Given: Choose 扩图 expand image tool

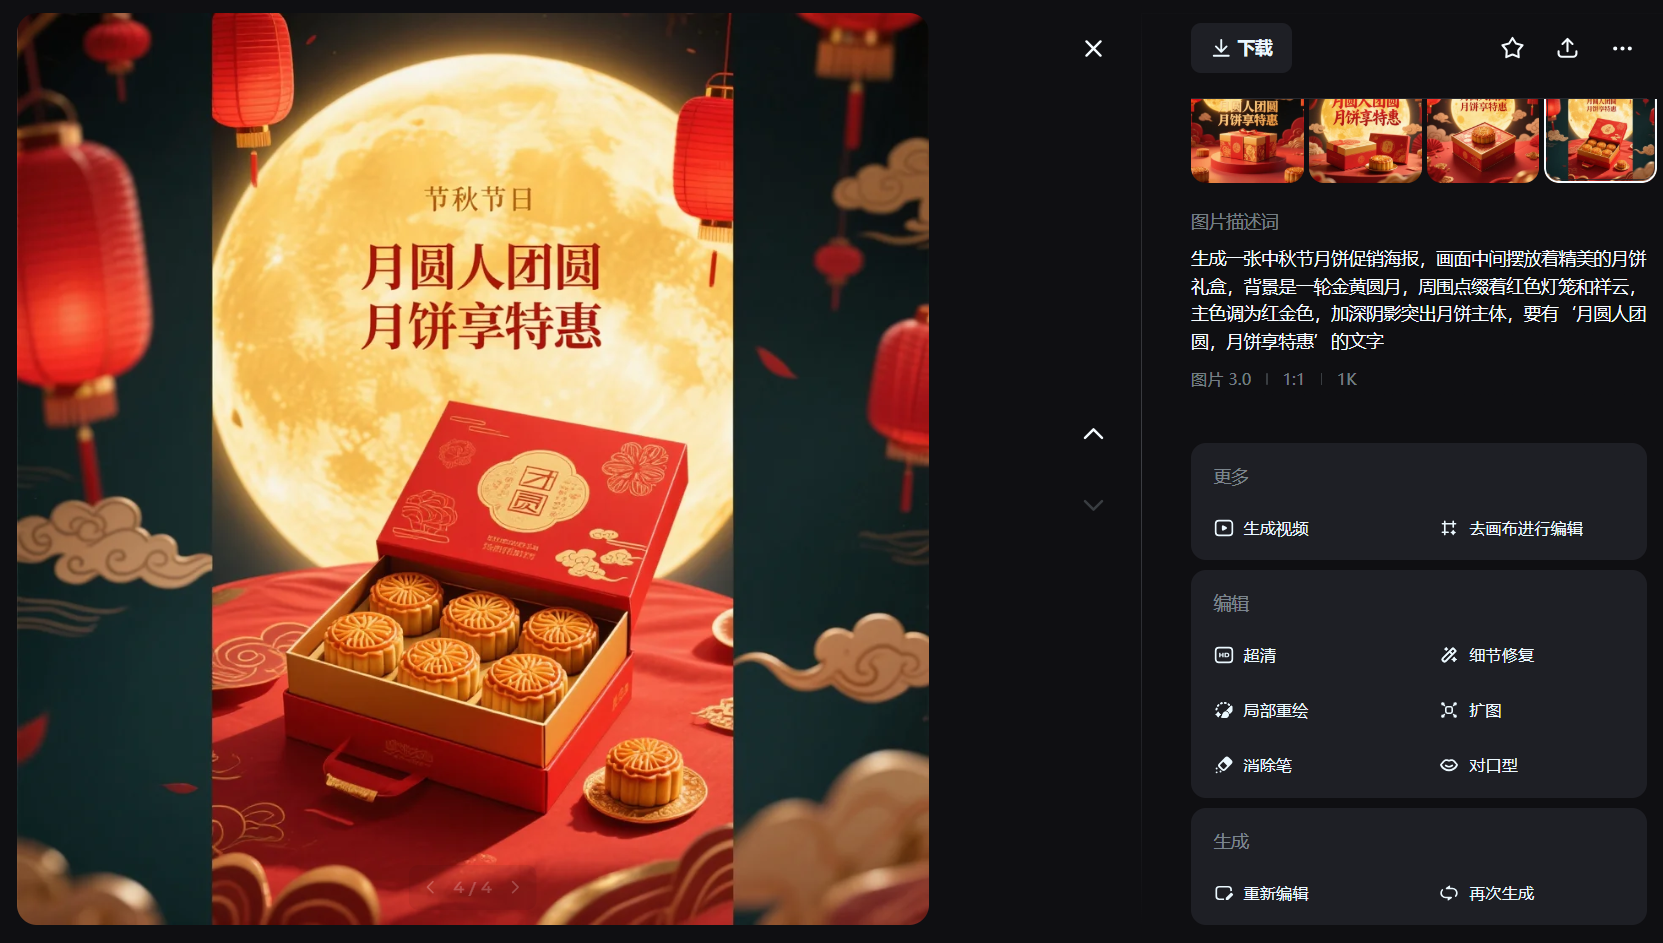Looking at the screenshot, I should click(1471, 710).
